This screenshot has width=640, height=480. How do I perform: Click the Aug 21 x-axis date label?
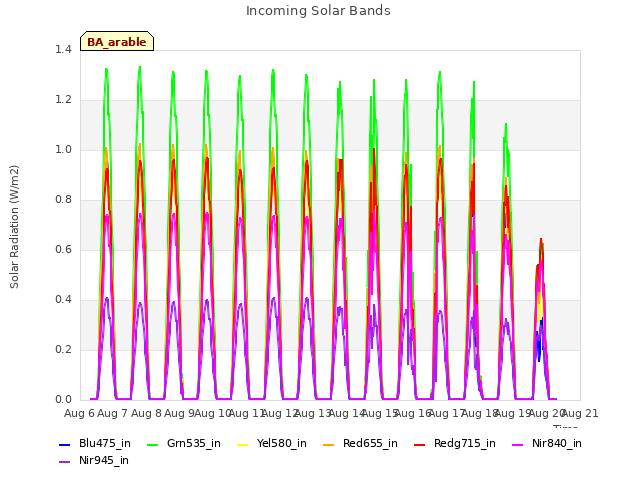pyautogui.click(x=580, y=413)
